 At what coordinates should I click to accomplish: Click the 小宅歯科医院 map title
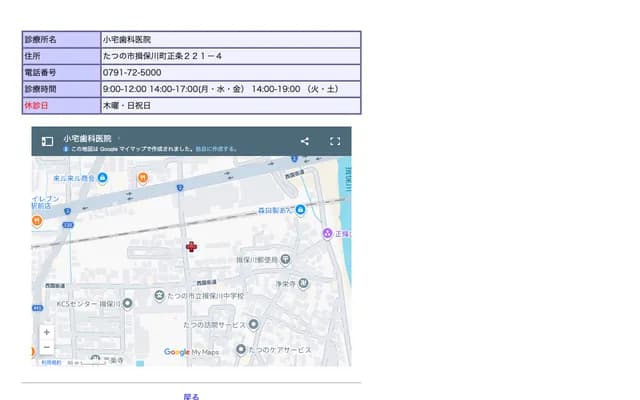click(86, 138)
